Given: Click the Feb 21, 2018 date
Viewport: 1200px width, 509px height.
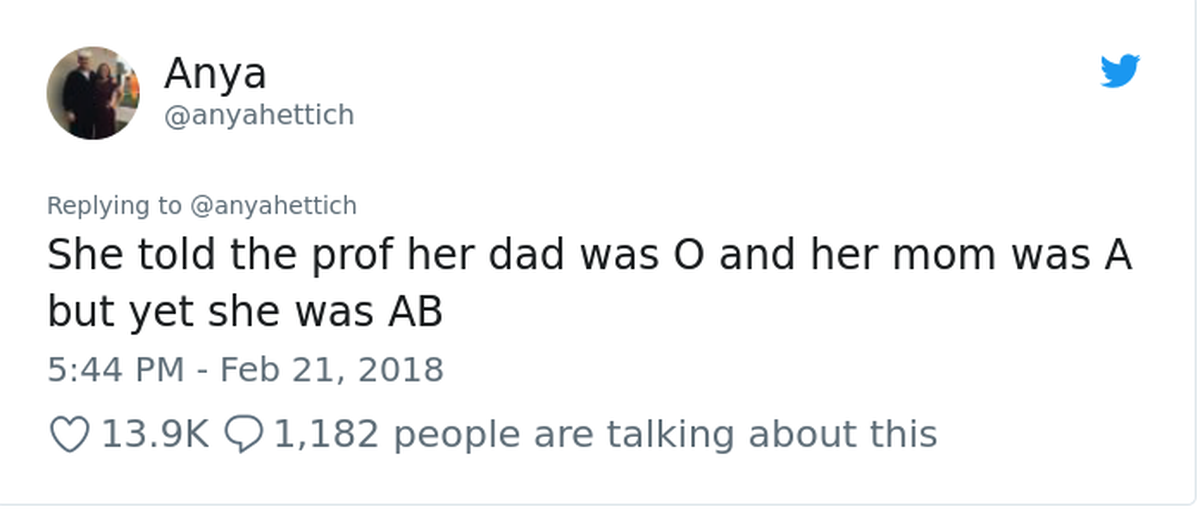Looking at the screenshot, I should pyautogui.click(x=331, y=370).
